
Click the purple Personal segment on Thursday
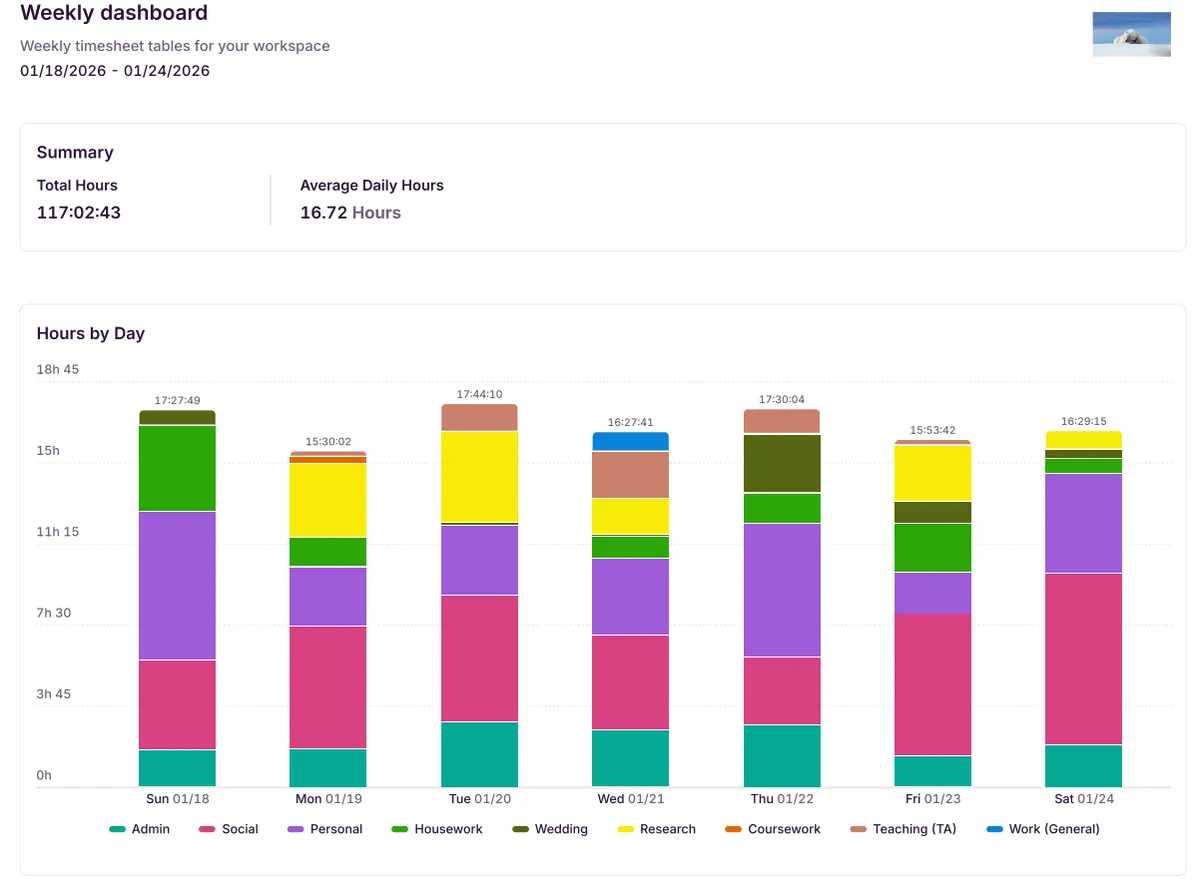click(x=782, y=590)
